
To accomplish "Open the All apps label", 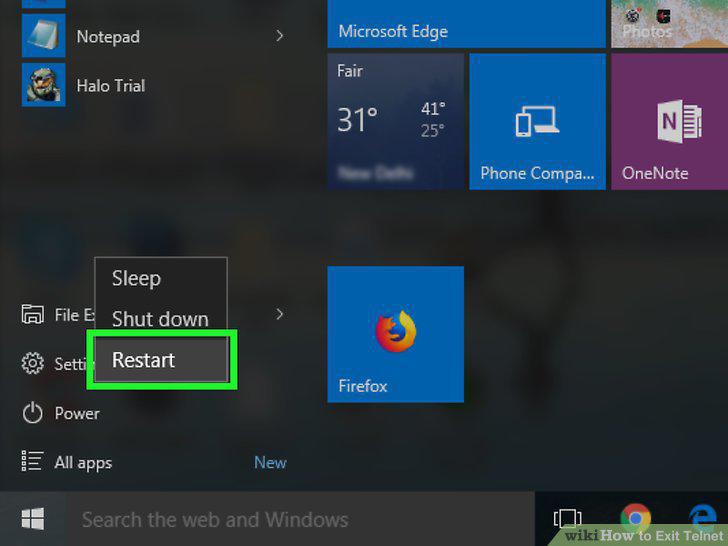I will click(x=83, y=463).
